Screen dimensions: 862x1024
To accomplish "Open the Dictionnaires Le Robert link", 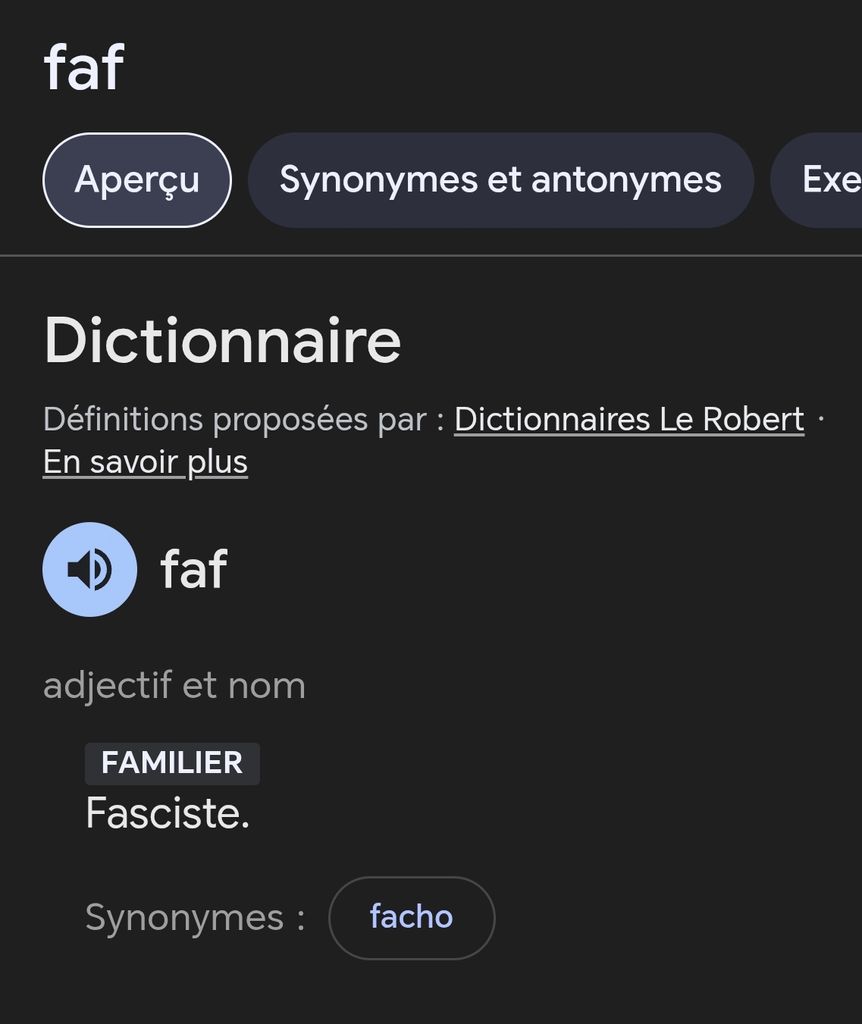I will coord(629,419).
